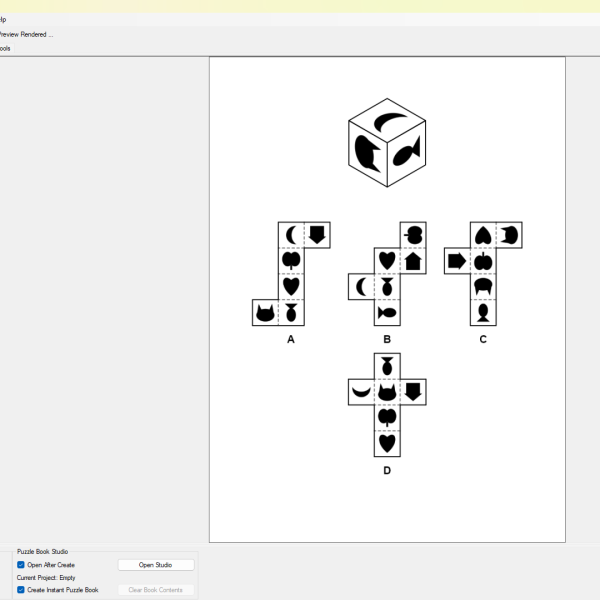
Task: Click the down arrow face in net A
Action: 317,235
